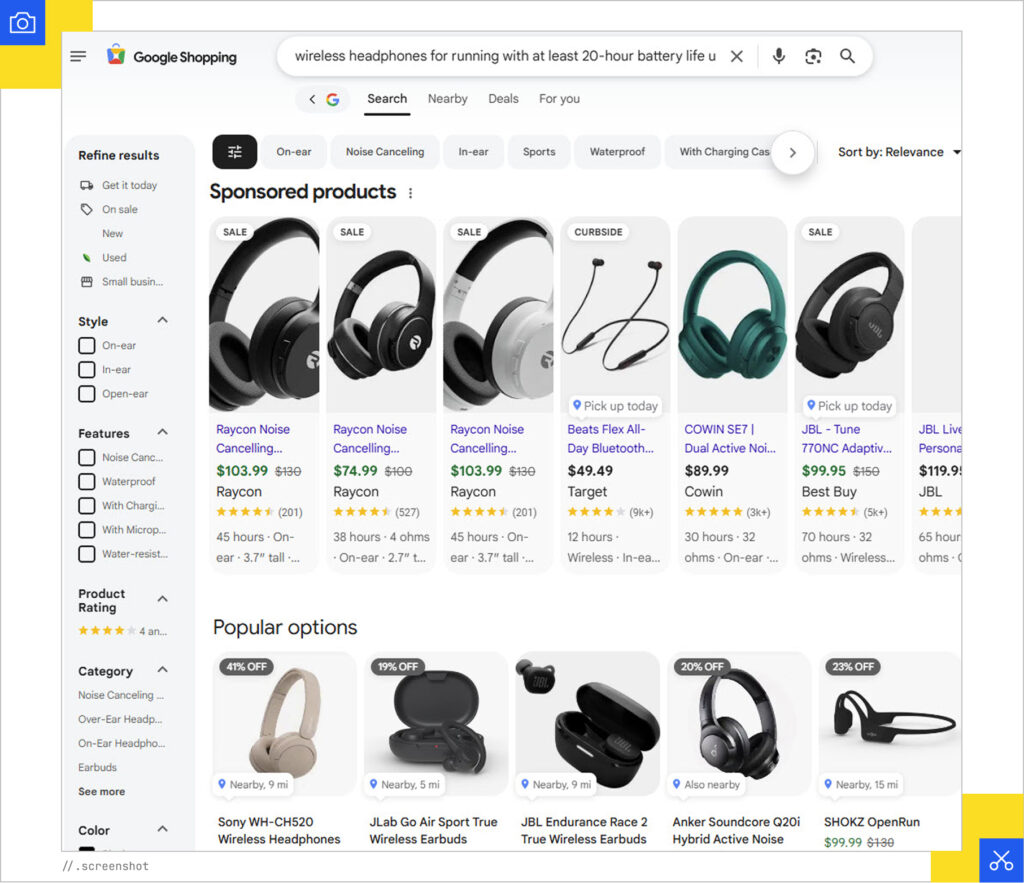Open Google Lens image search
This screenshot has height=883, width=1024.
(812, 56)
